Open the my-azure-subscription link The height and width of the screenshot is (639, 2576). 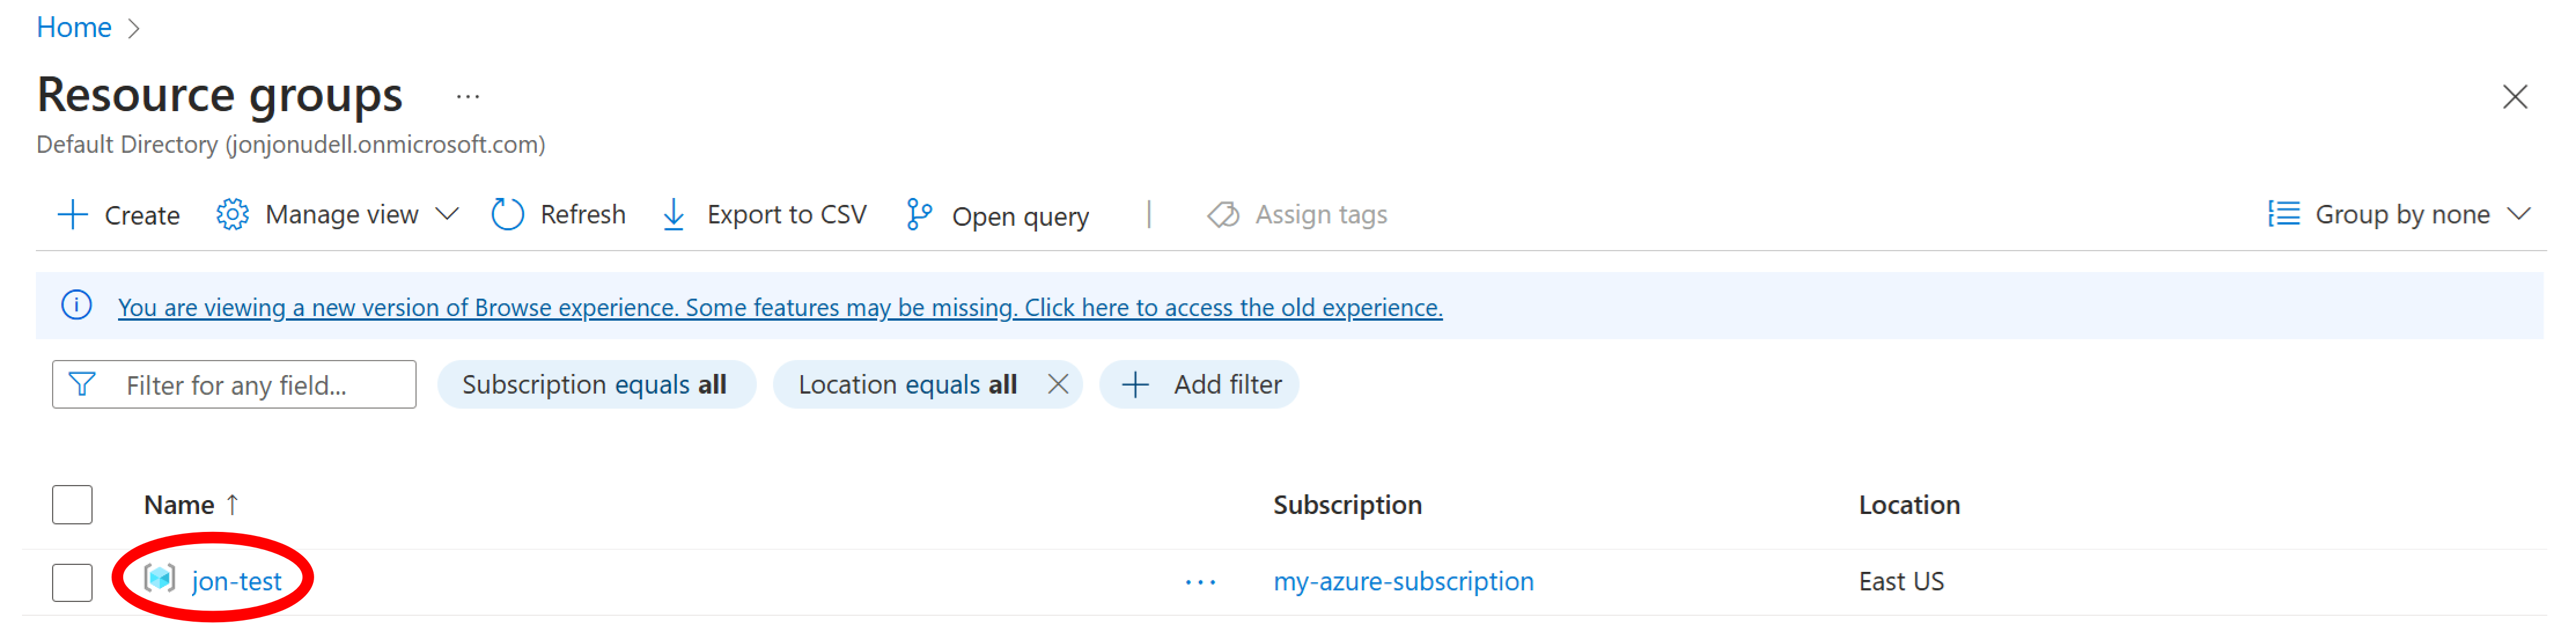click(1403, 580)
